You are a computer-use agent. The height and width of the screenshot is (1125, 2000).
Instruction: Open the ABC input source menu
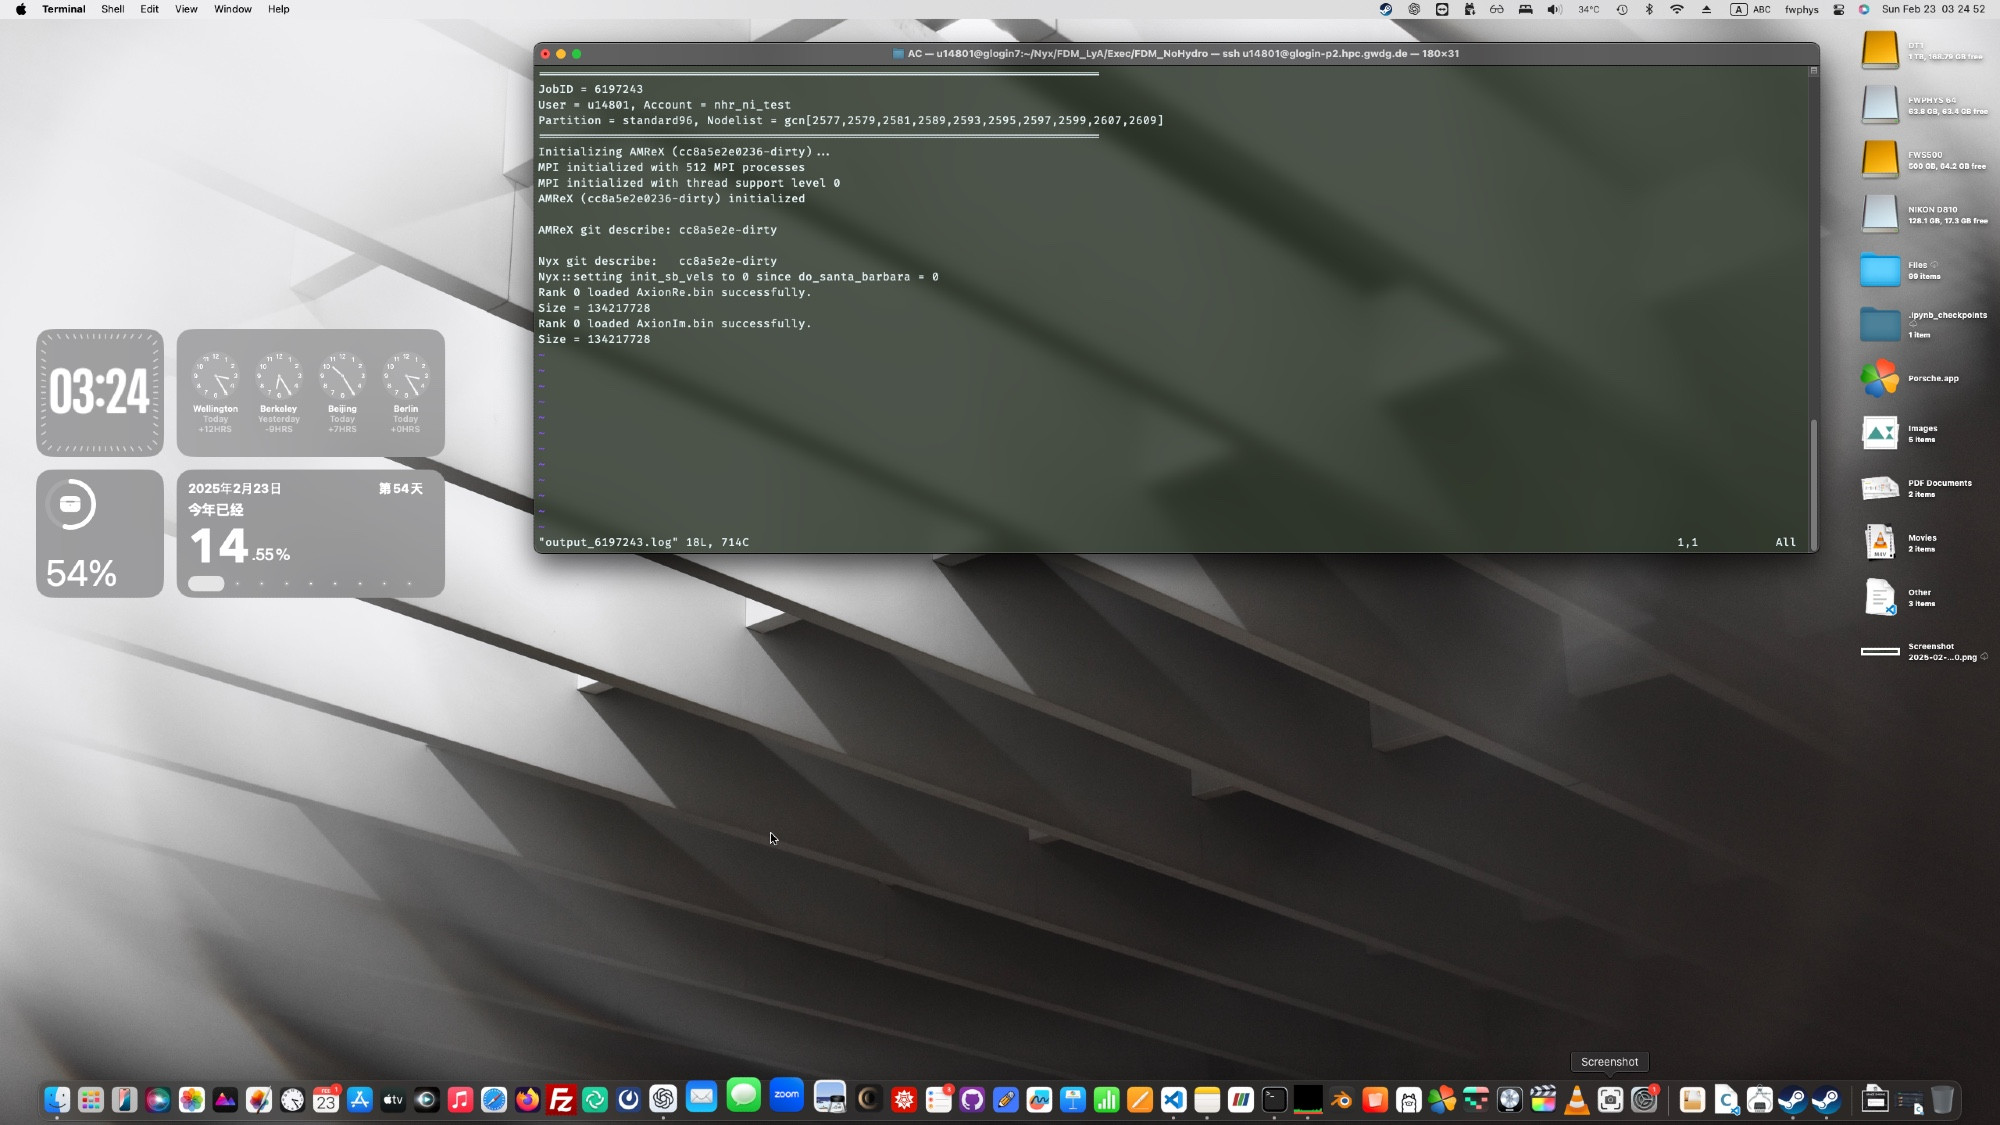pyautogui.click(x=1751, y=9)
